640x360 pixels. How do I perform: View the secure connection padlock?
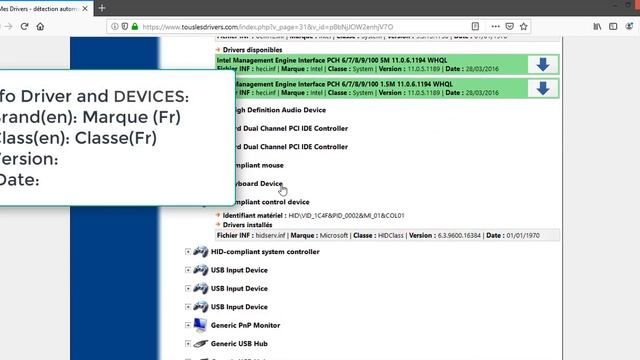(135, 27)
